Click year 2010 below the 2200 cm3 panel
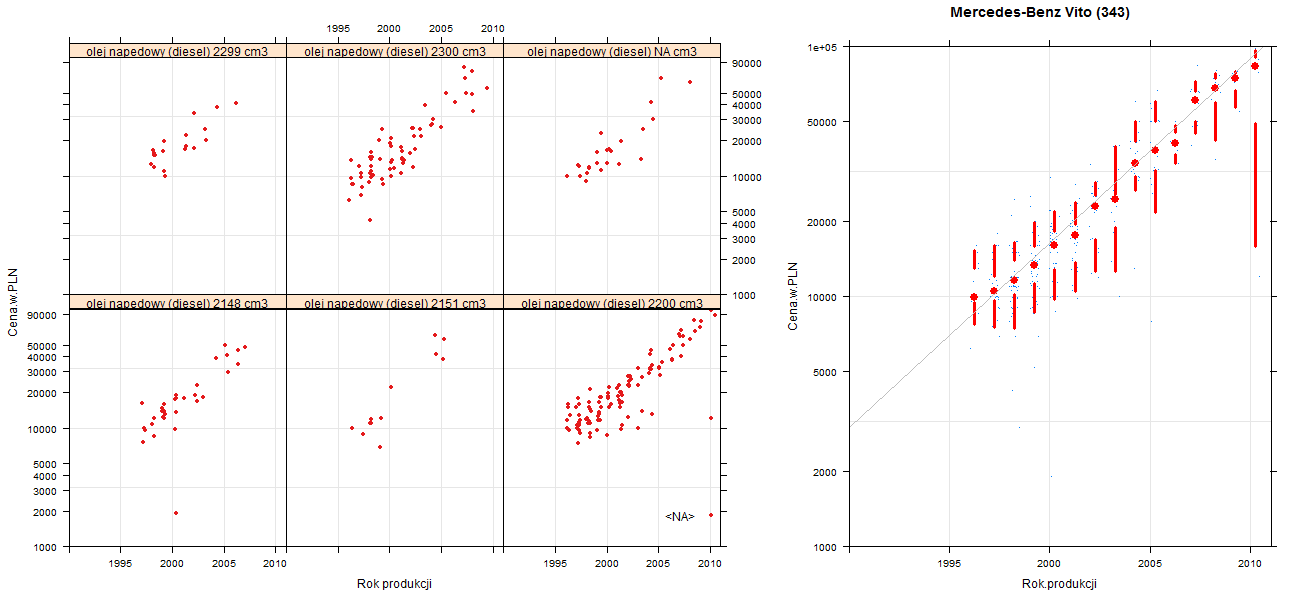This screenshot has height=600, width=1300. [710, 564]
